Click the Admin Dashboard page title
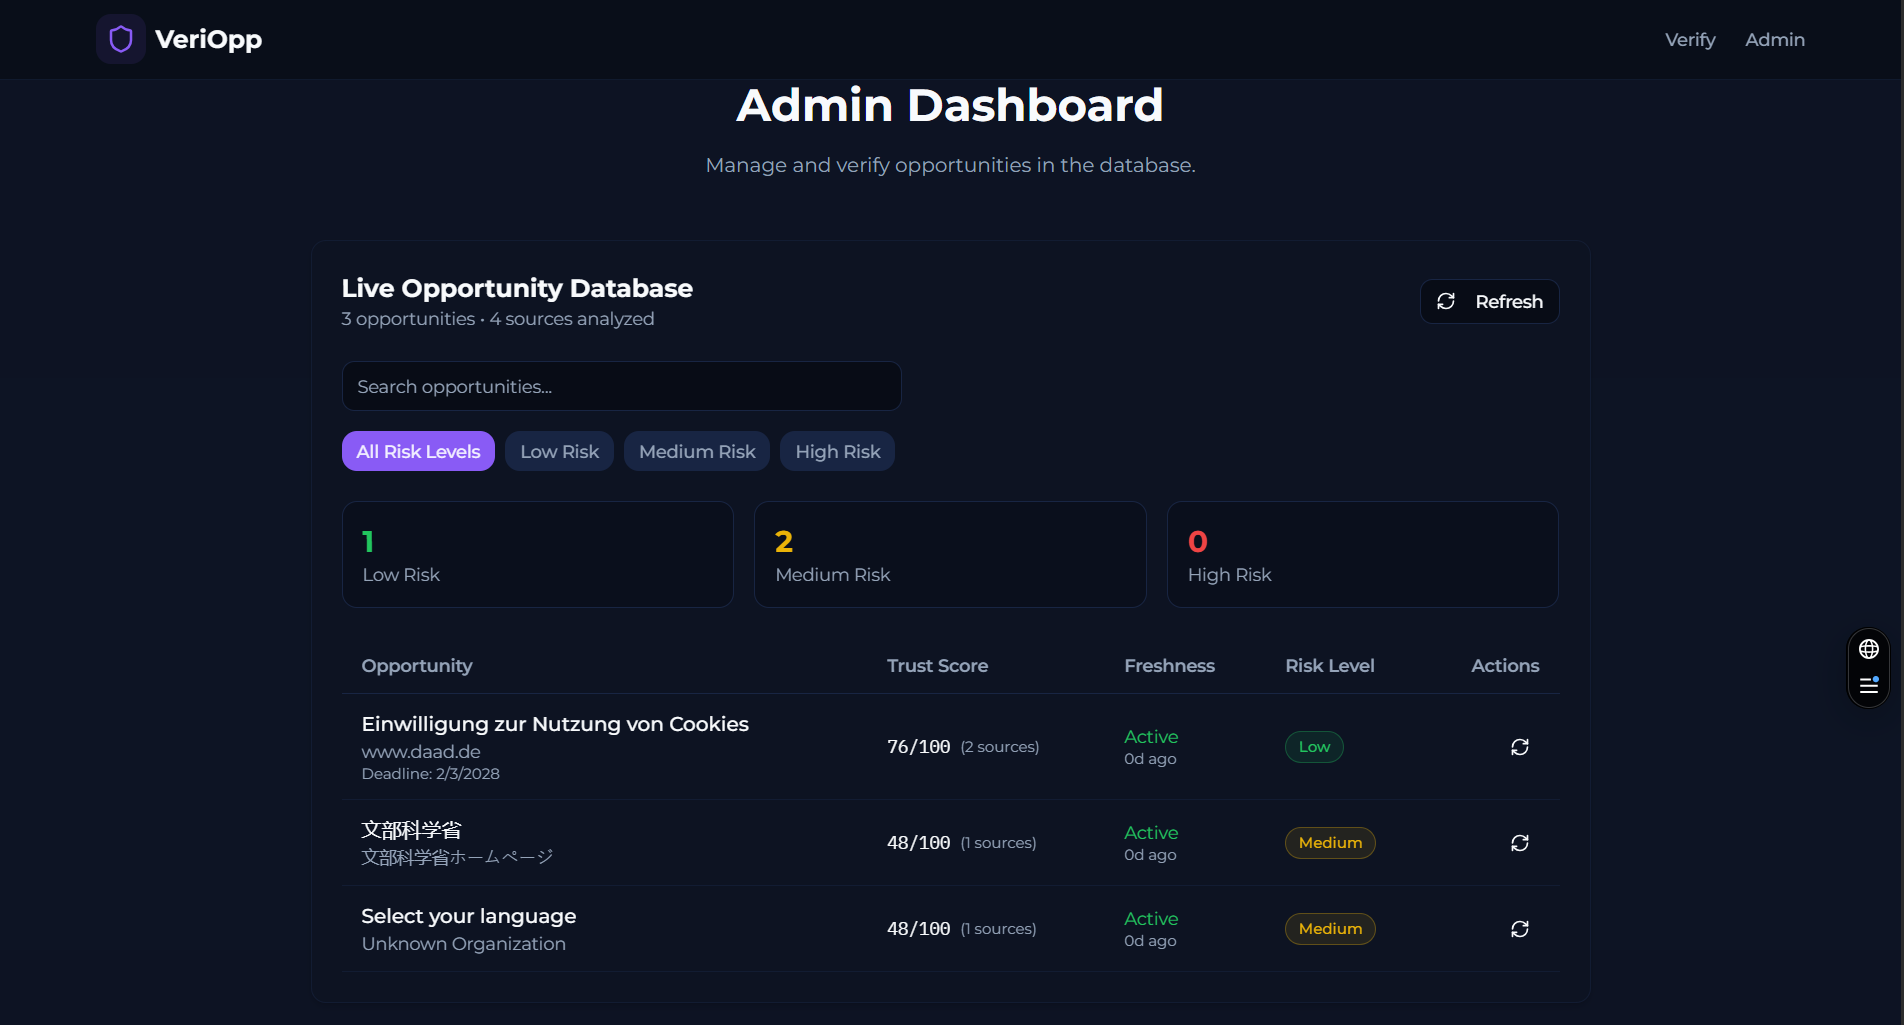 (x=950, y=105)
